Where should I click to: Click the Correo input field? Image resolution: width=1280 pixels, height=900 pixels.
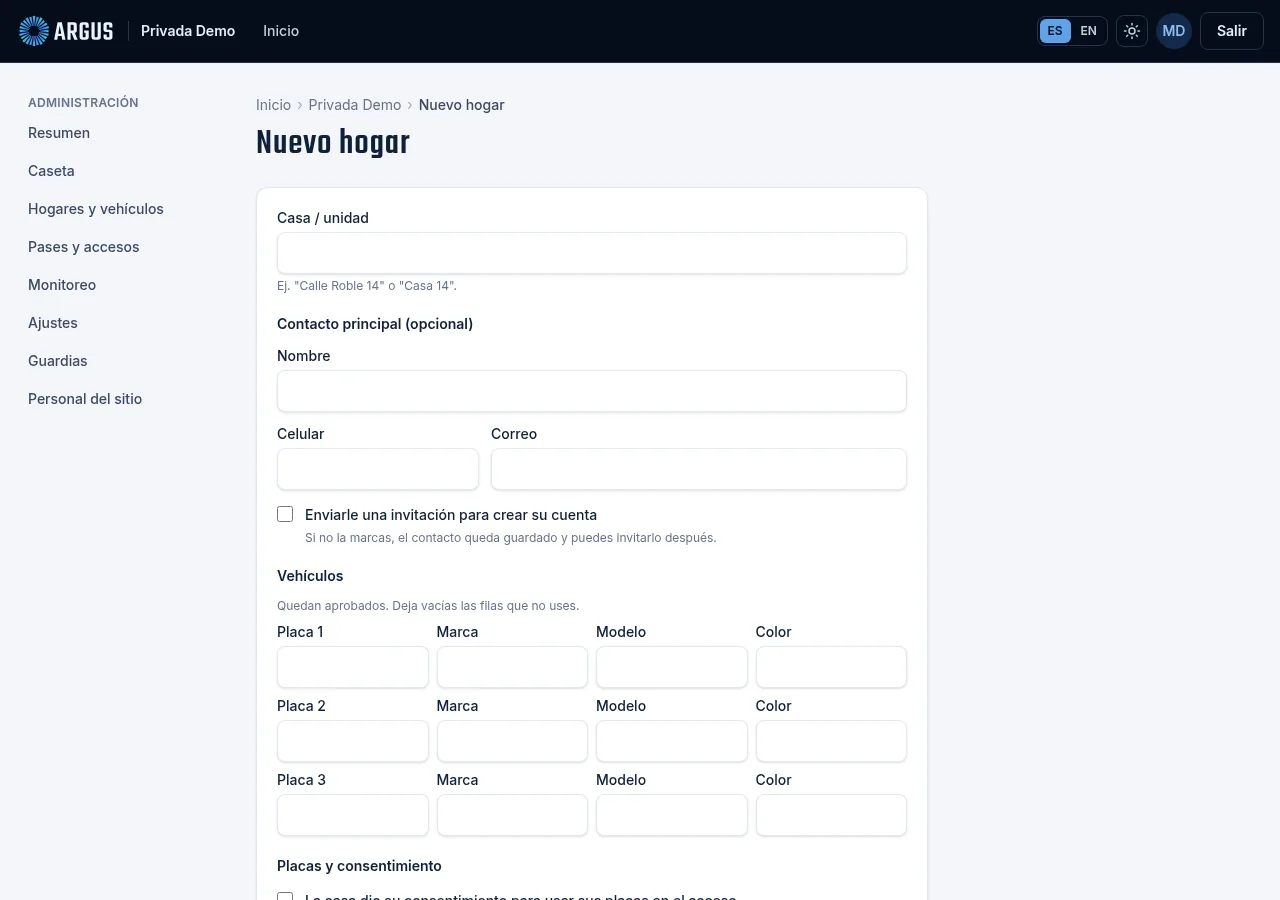tap(699, 469)
